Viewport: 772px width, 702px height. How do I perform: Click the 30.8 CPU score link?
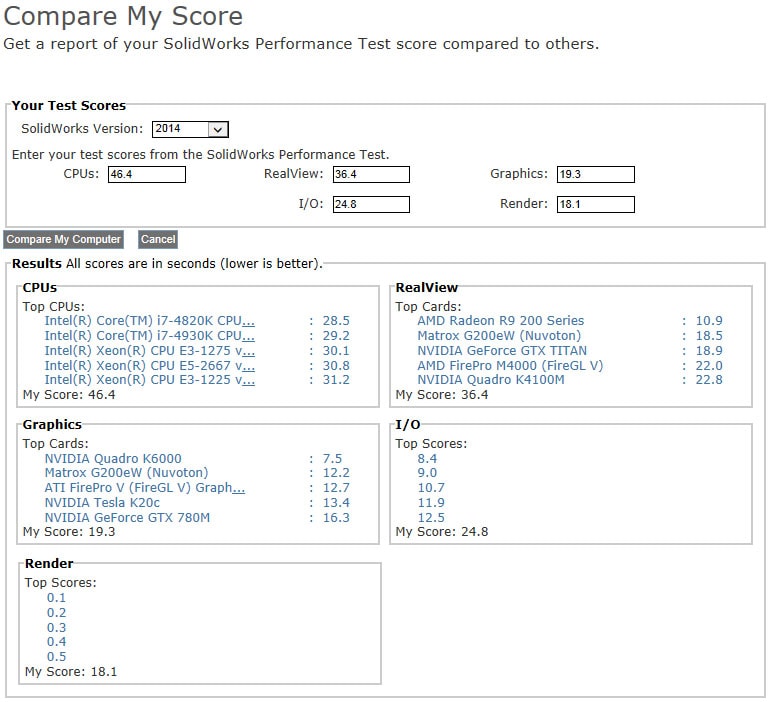tap(336, 366)
